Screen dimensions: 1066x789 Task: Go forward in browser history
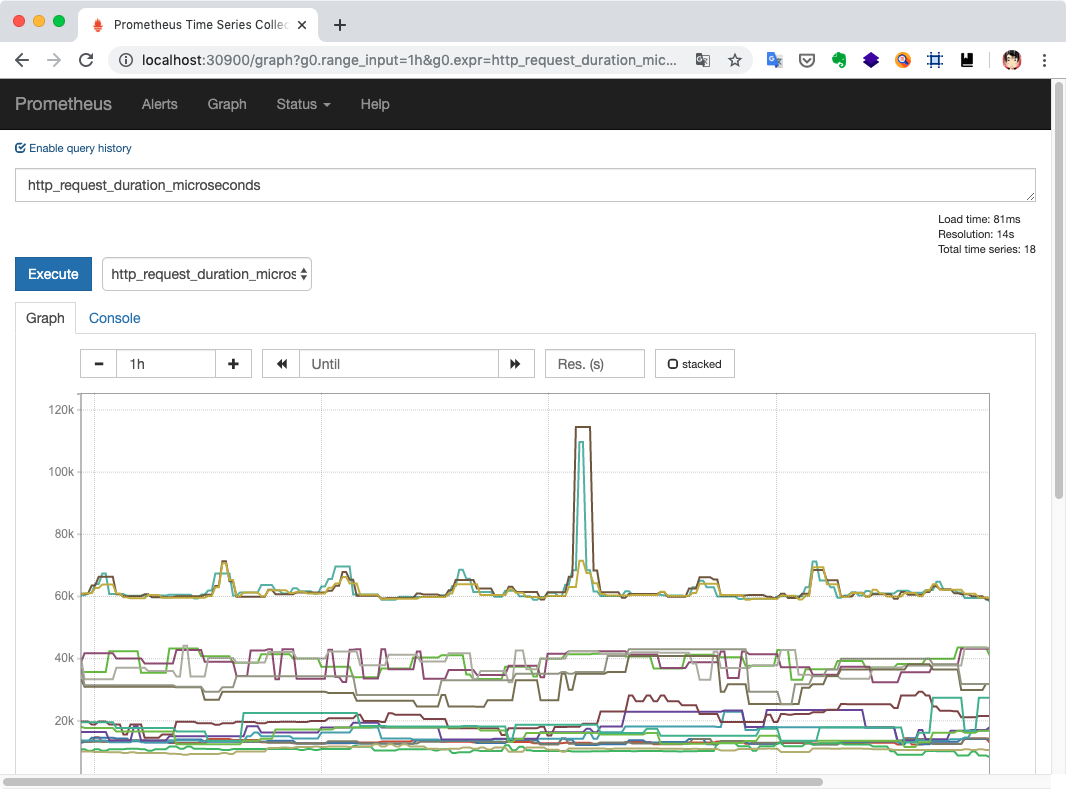click(x=54, y=60)
